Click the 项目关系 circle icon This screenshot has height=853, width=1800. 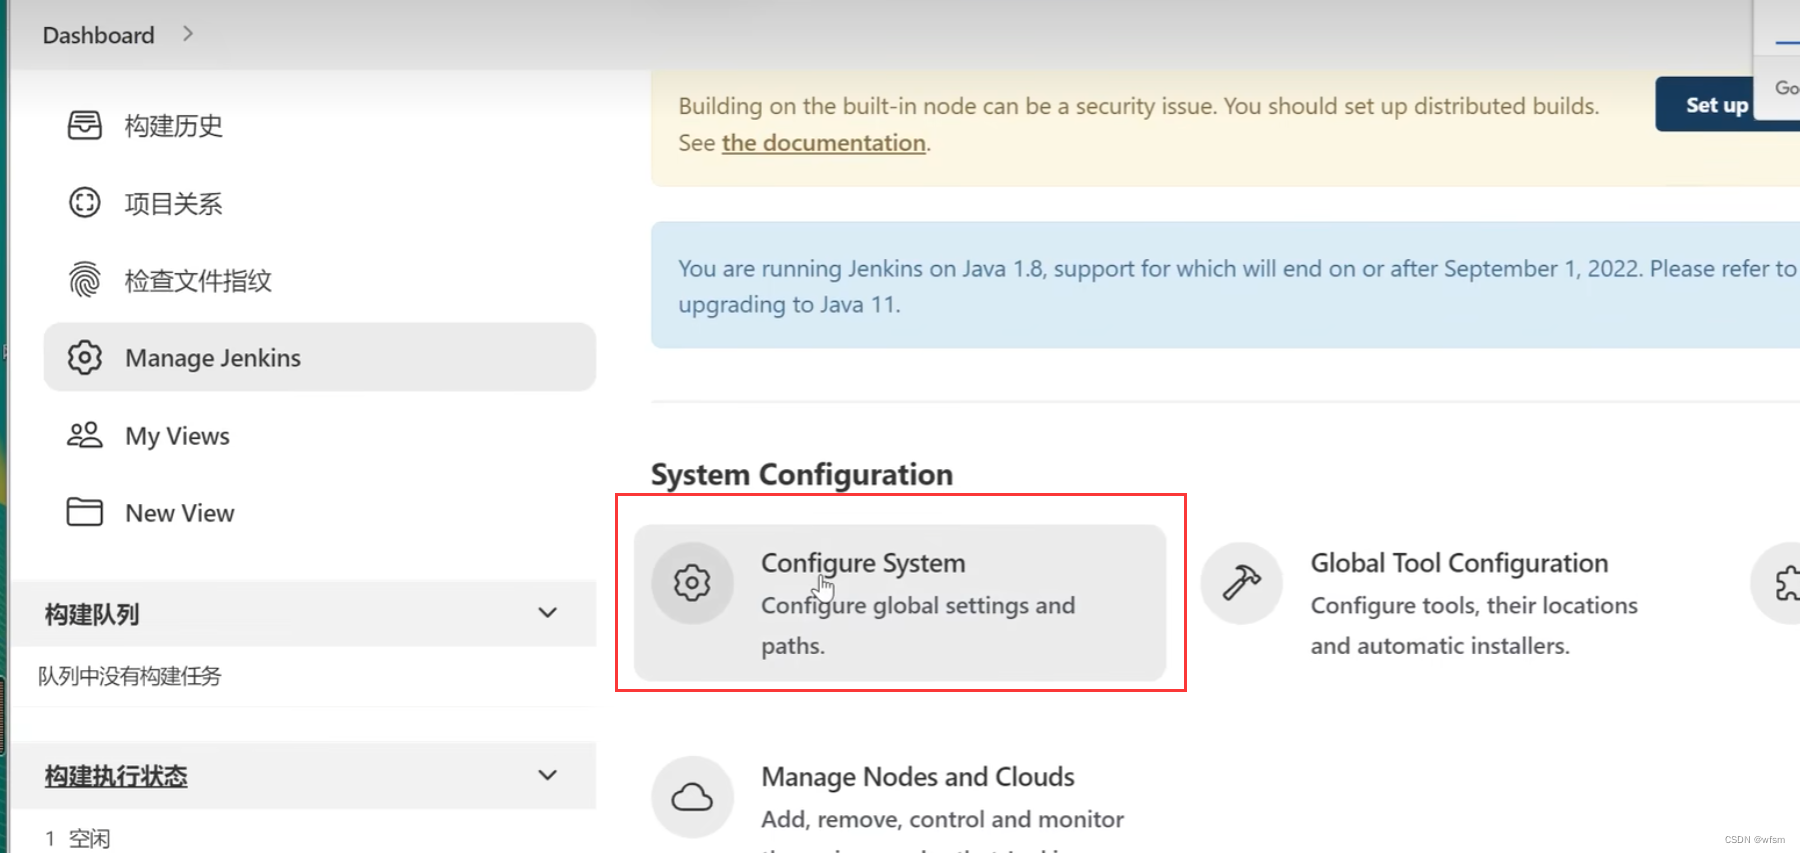84,203
